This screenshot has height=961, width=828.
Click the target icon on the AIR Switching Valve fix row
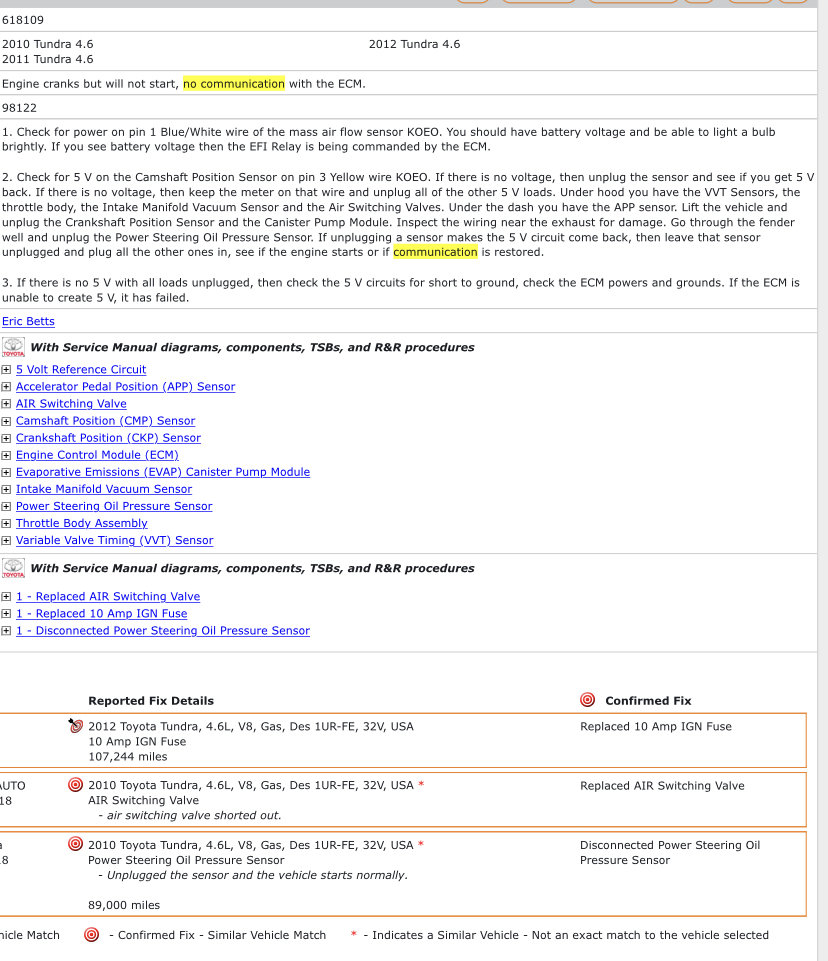[75, 784]
